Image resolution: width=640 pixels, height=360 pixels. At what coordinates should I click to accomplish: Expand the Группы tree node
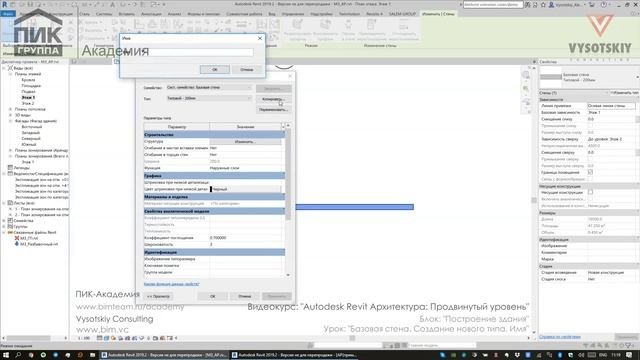(x=4, y=227)
